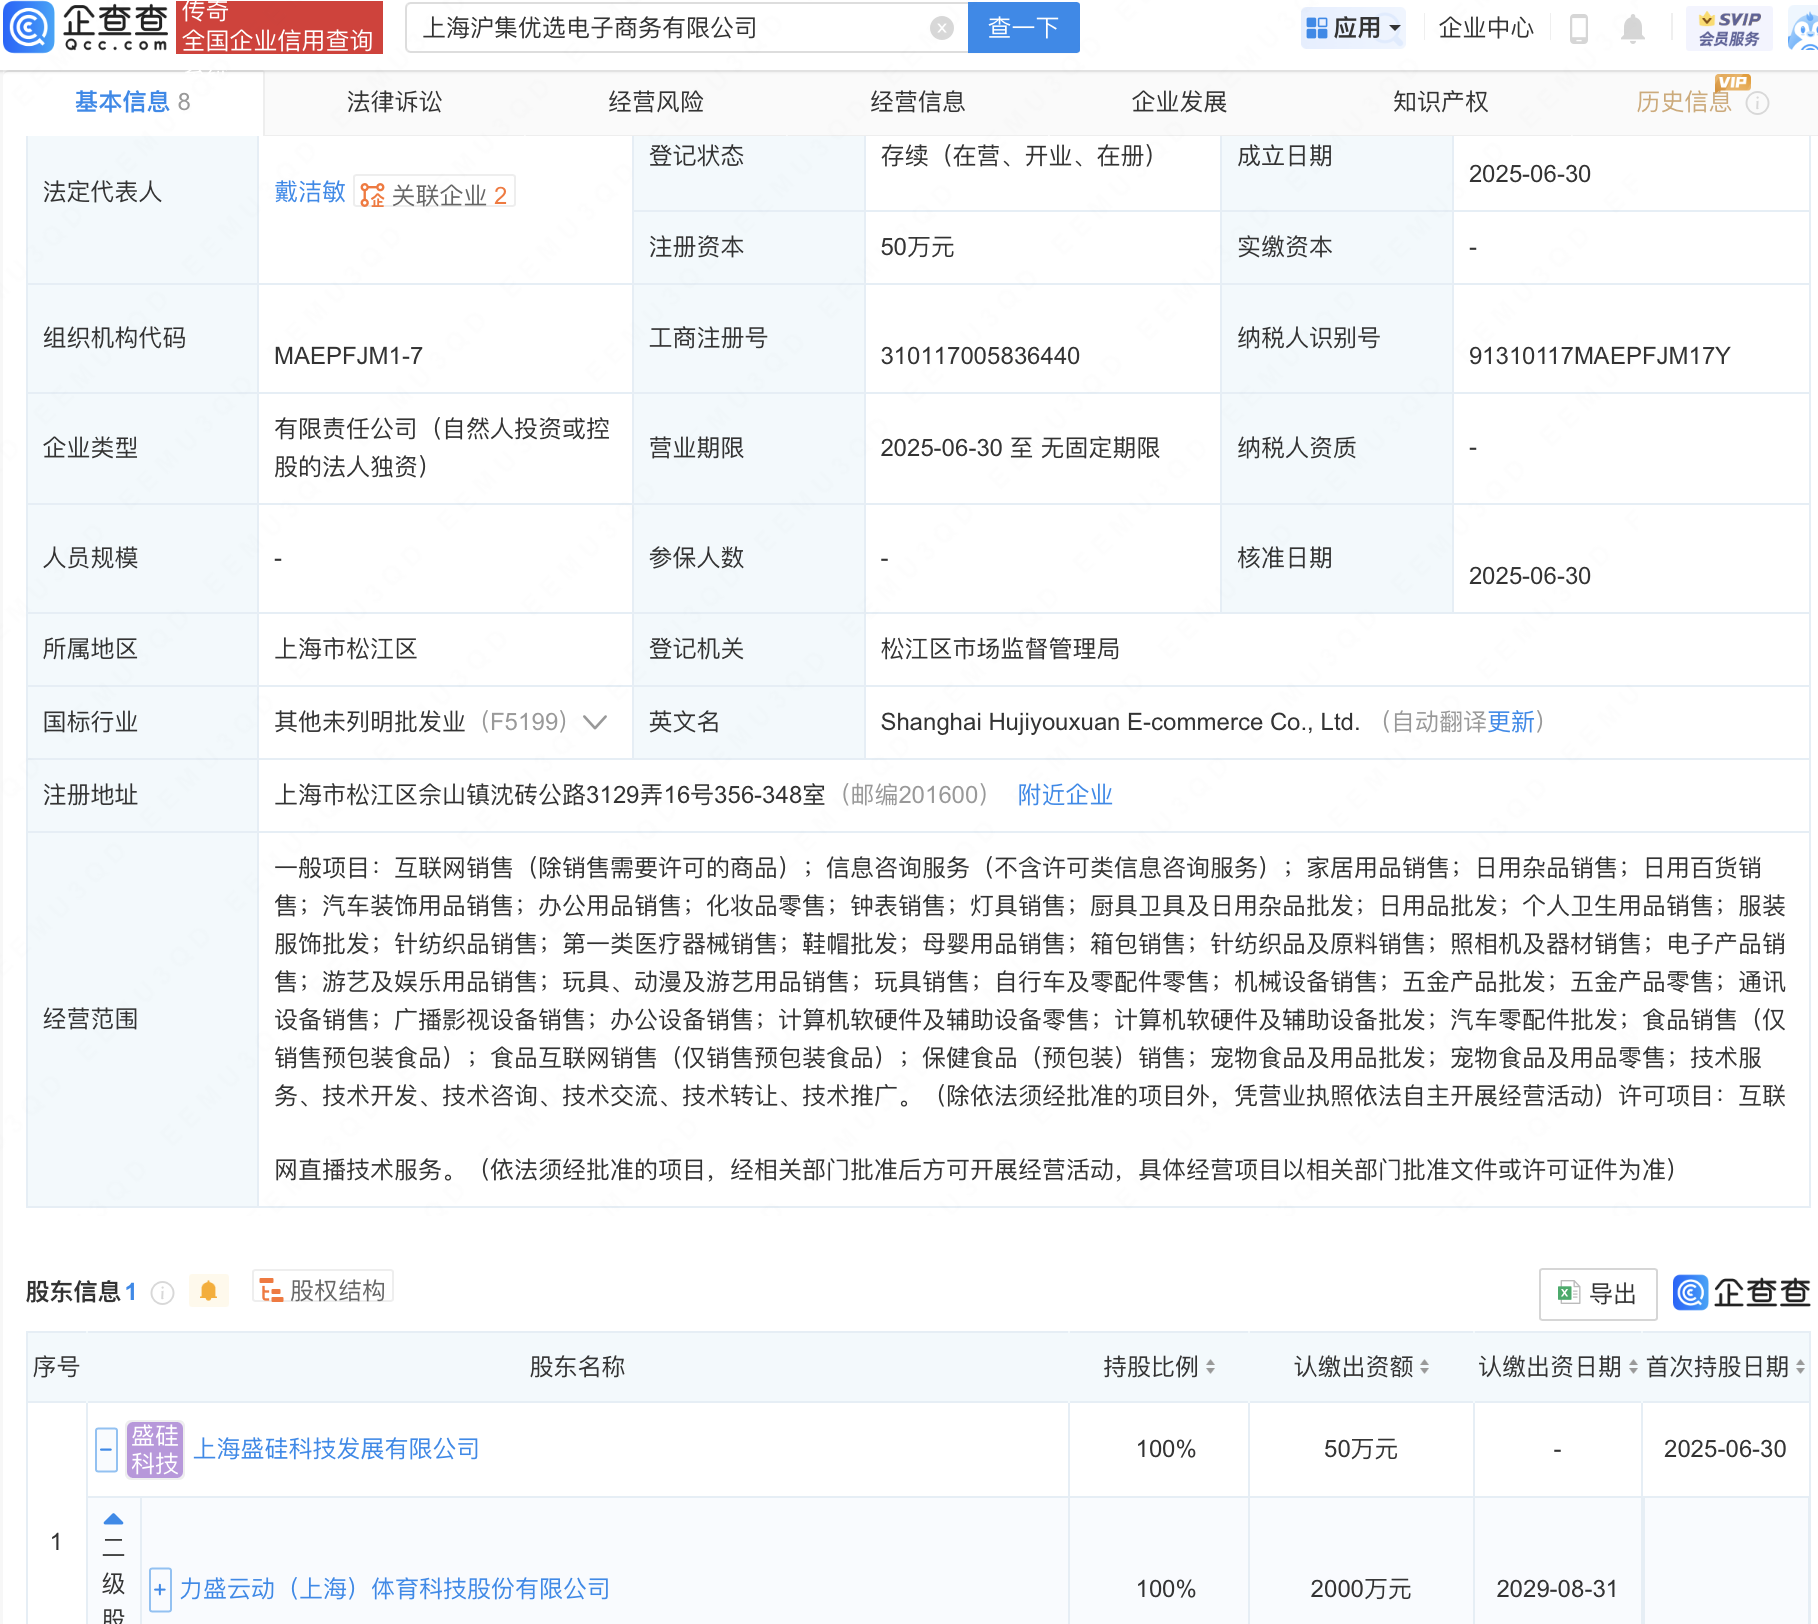Viewport: 1818px width, 1624px height.
Task: Click the 所属地区 value 上海市松江区
Action: 346,649
